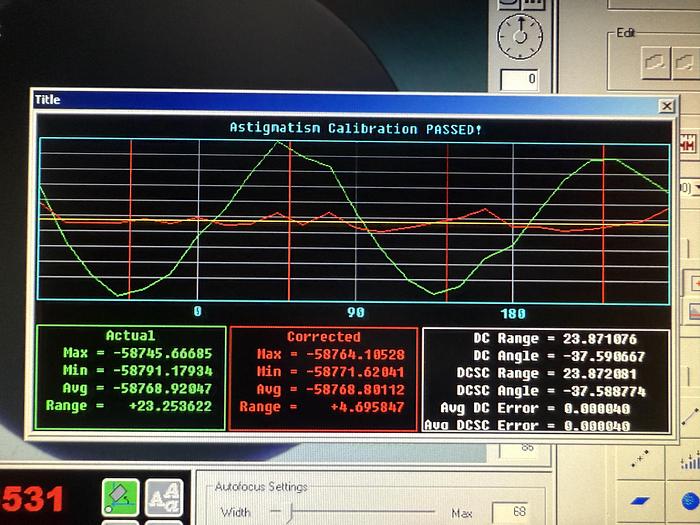The height and width of the screenshot is (525, 700).
Task: Click the histogram bars tool icon
Action: (x=690, y=460)
